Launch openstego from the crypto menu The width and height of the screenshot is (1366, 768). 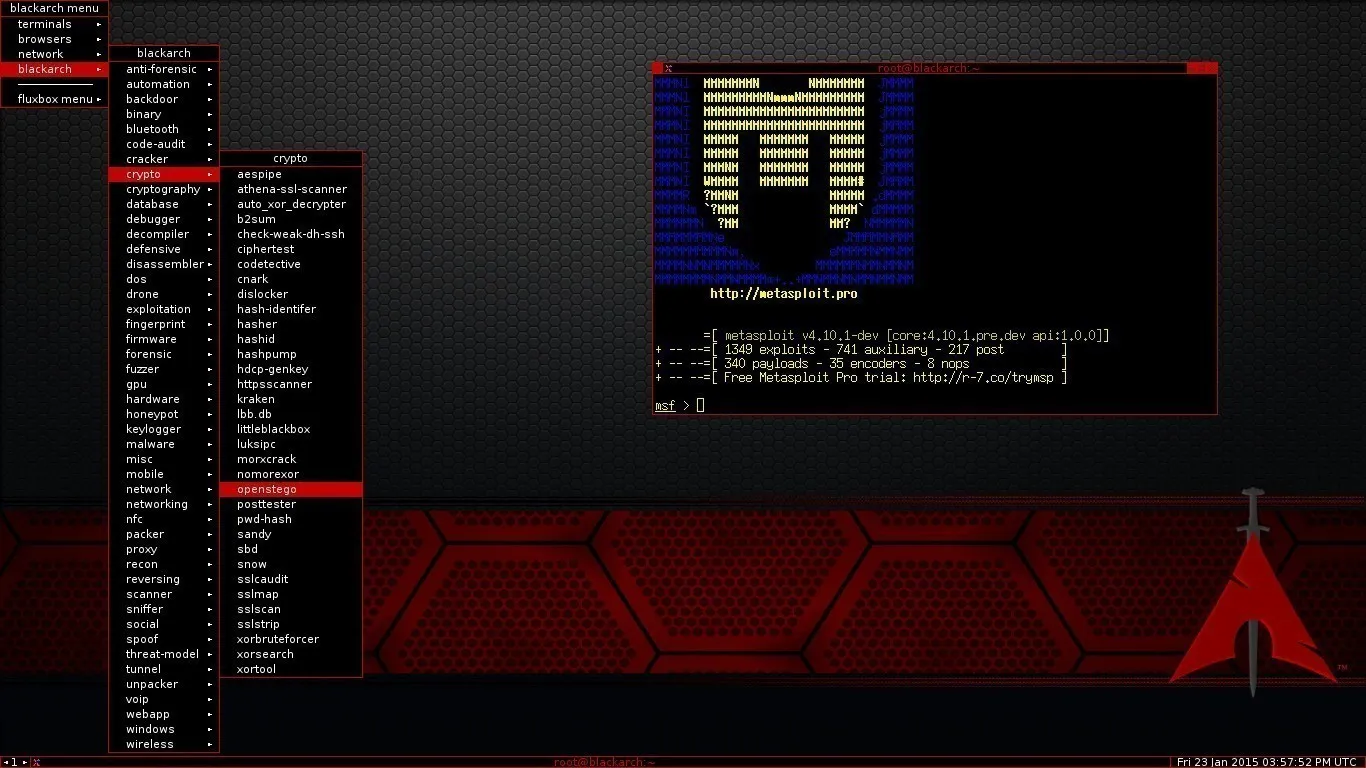[266, 489]
